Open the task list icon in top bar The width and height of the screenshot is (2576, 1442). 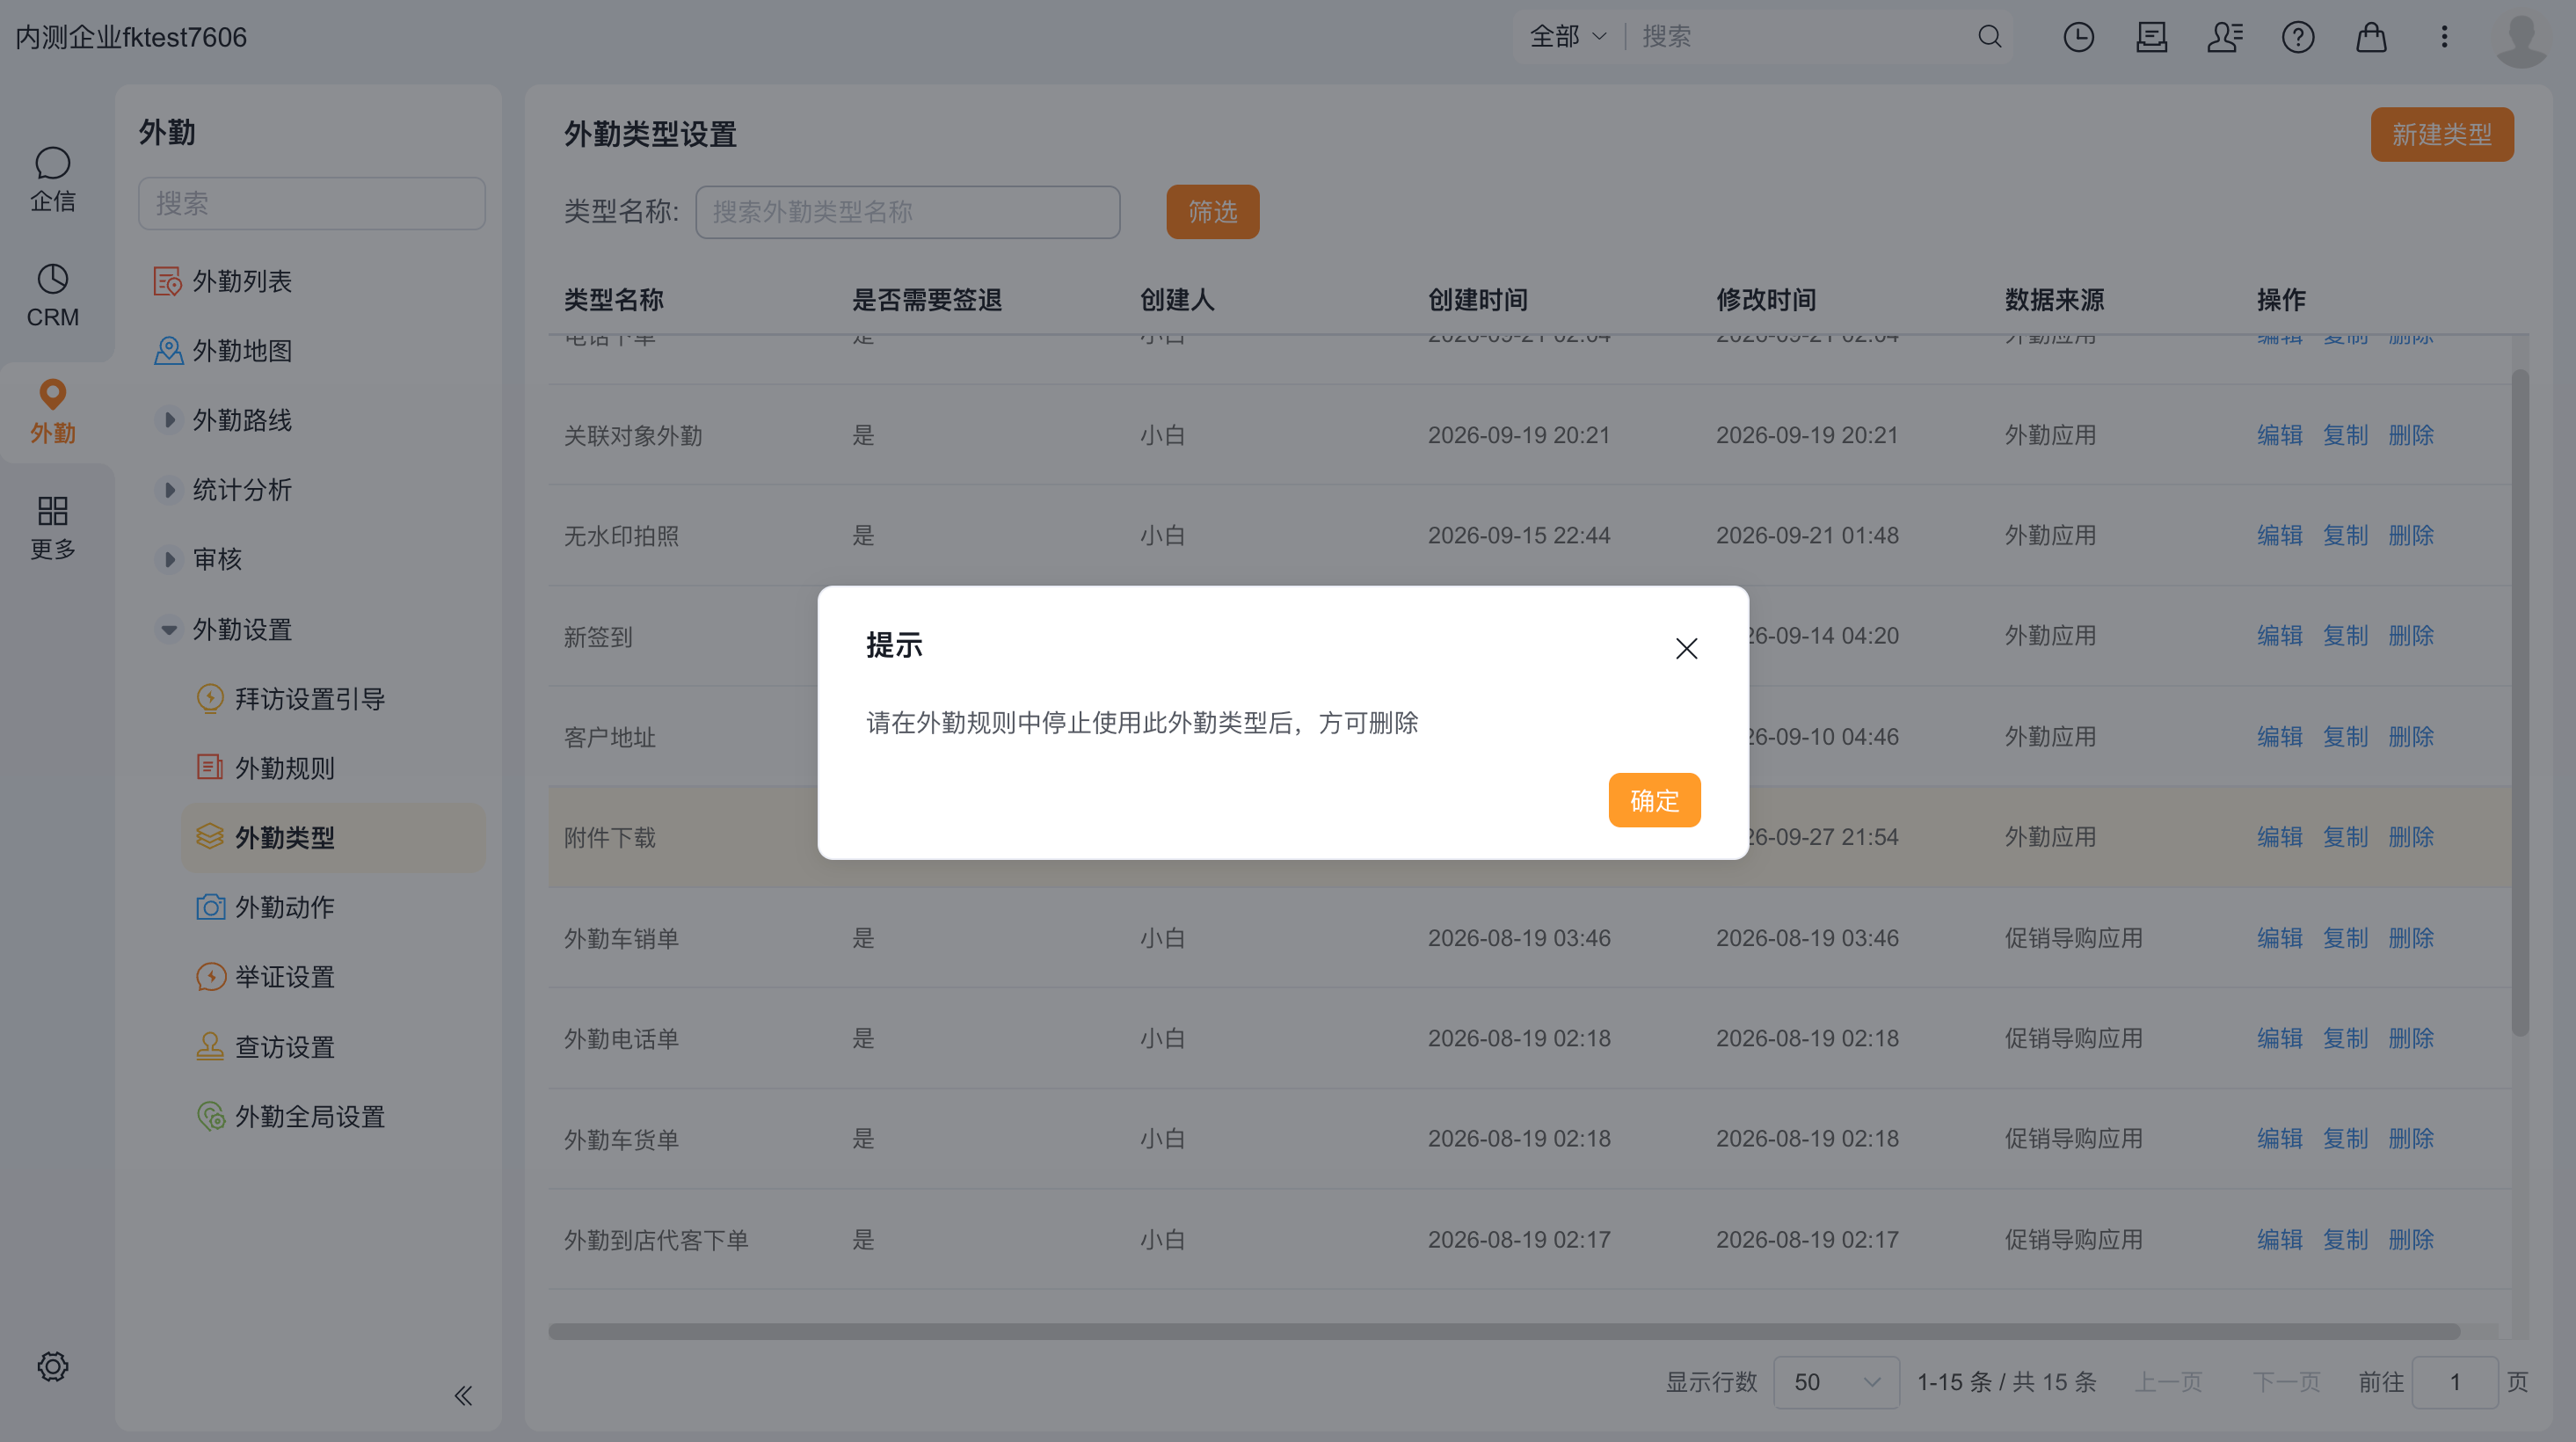(2151, 37)
